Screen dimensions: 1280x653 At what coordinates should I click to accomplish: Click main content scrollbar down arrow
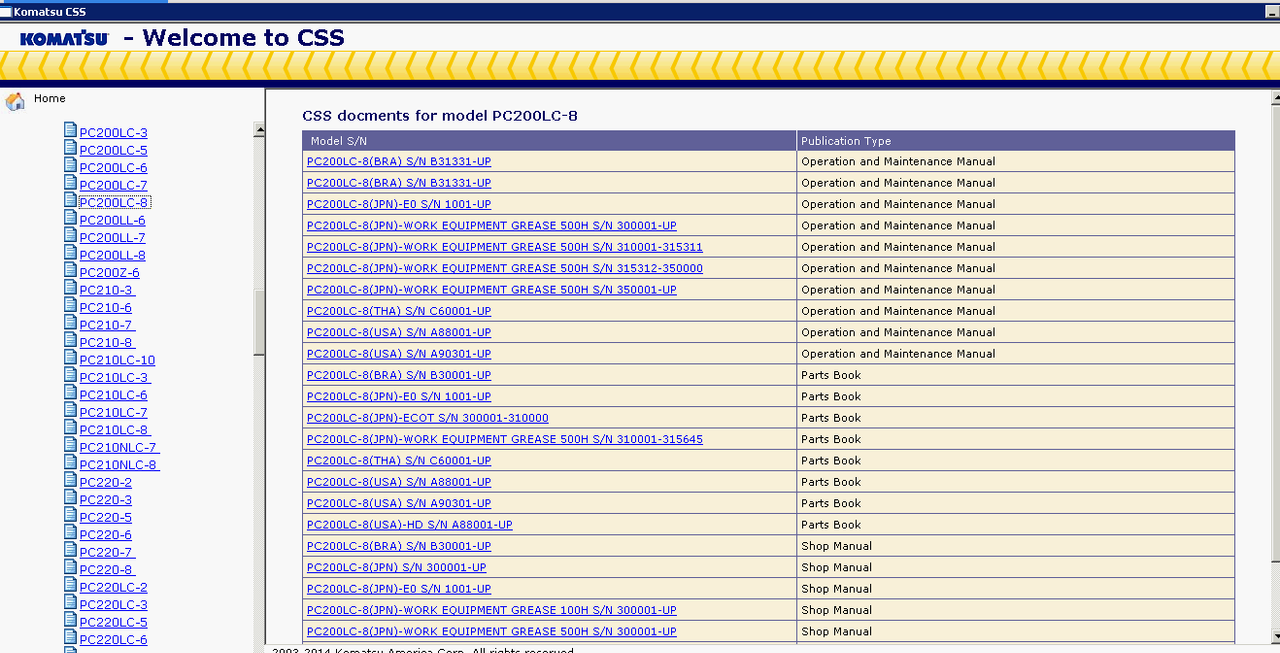1274,634
